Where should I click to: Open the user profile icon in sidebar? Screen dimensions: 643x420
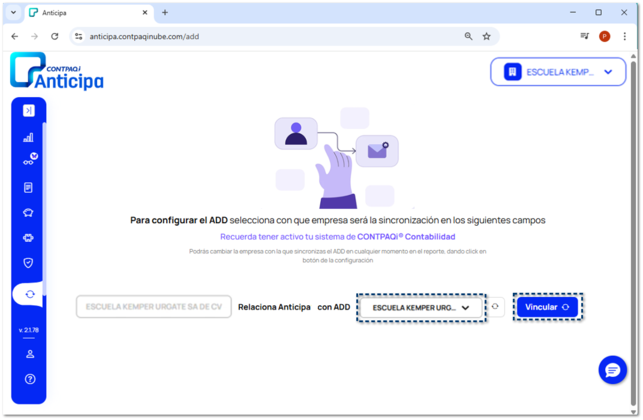tap(30, 354)
